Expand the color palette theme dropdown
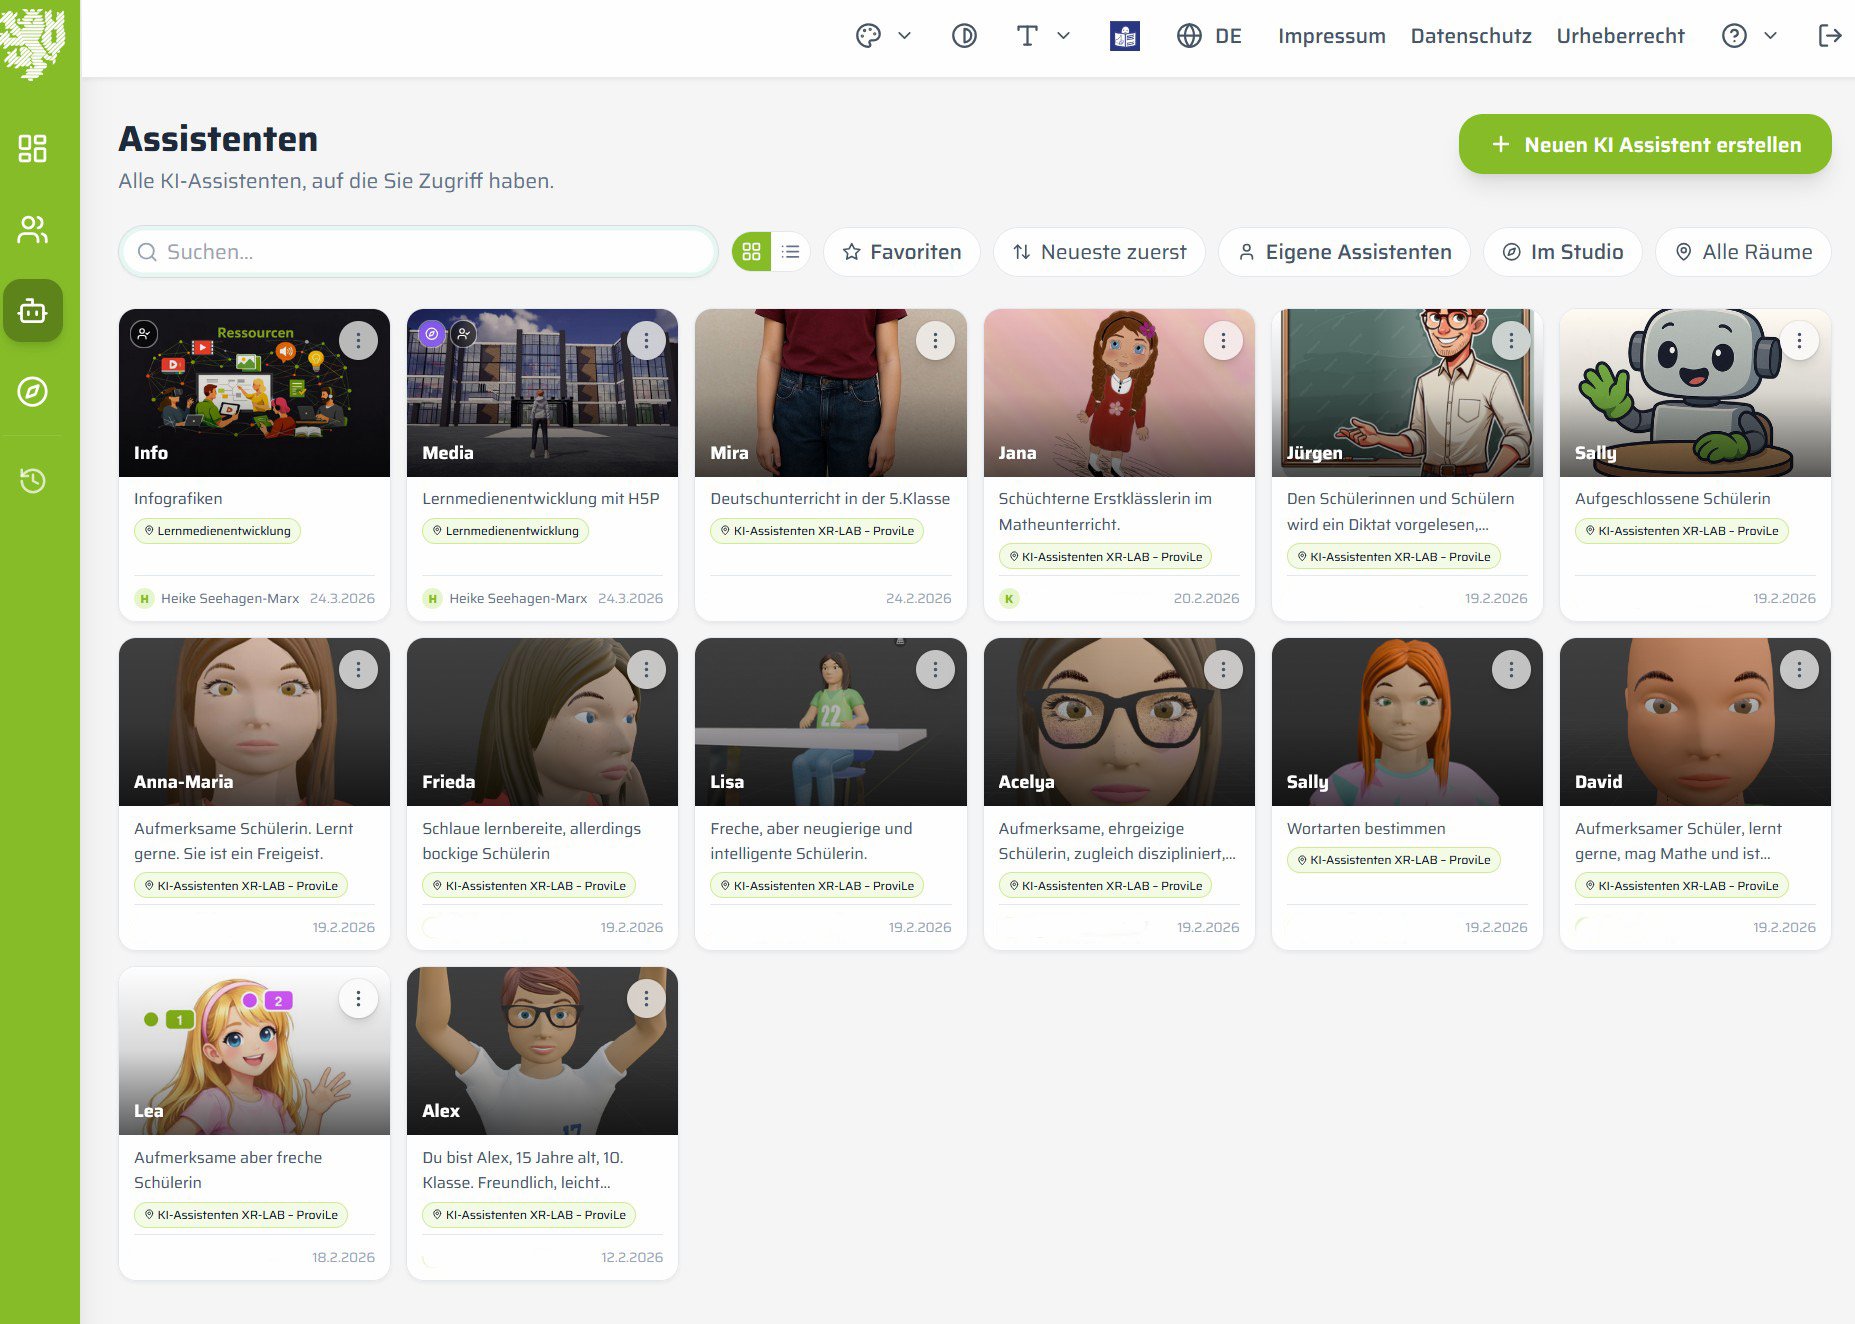Screen dimensions: 1855x1324 pyautogui.click(x=883, y=36)
